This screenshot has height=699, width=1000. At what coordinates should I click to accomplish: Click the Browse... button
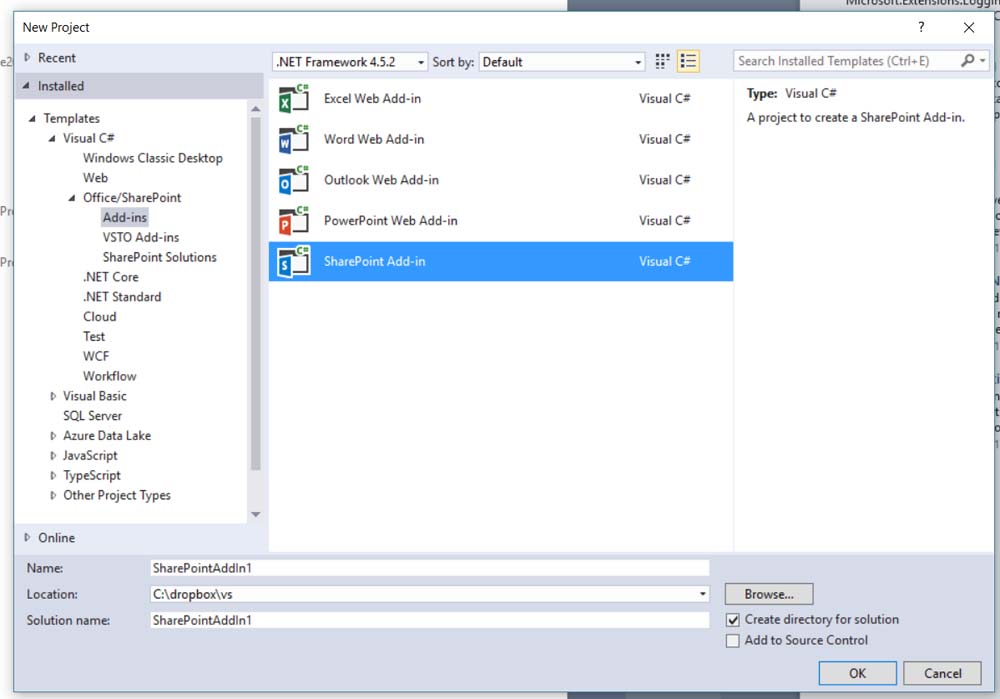(768, 594)
